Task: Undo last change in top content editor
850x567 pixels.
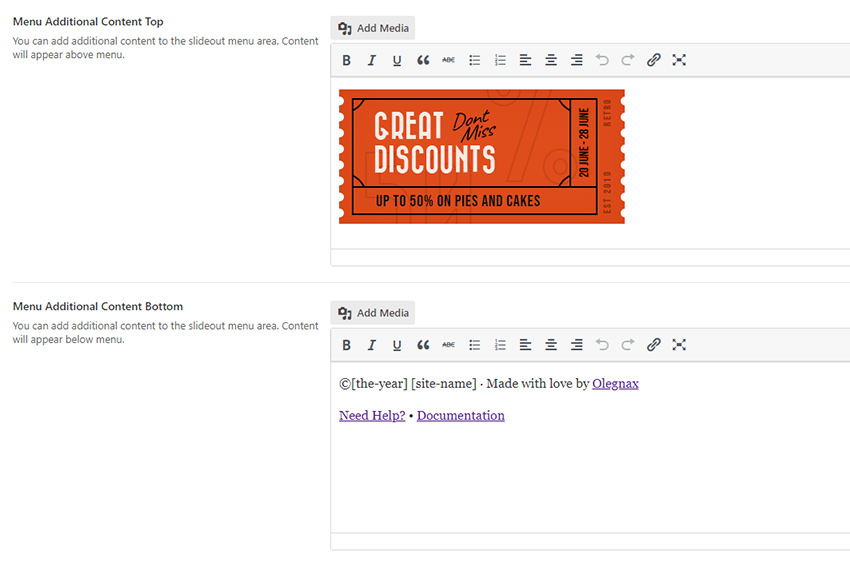Action: (x=602, y=60)
